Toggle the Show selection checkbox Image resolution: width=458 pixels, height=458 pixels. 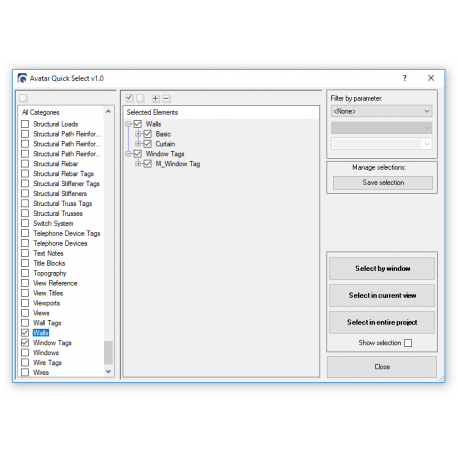coord(408,343)
